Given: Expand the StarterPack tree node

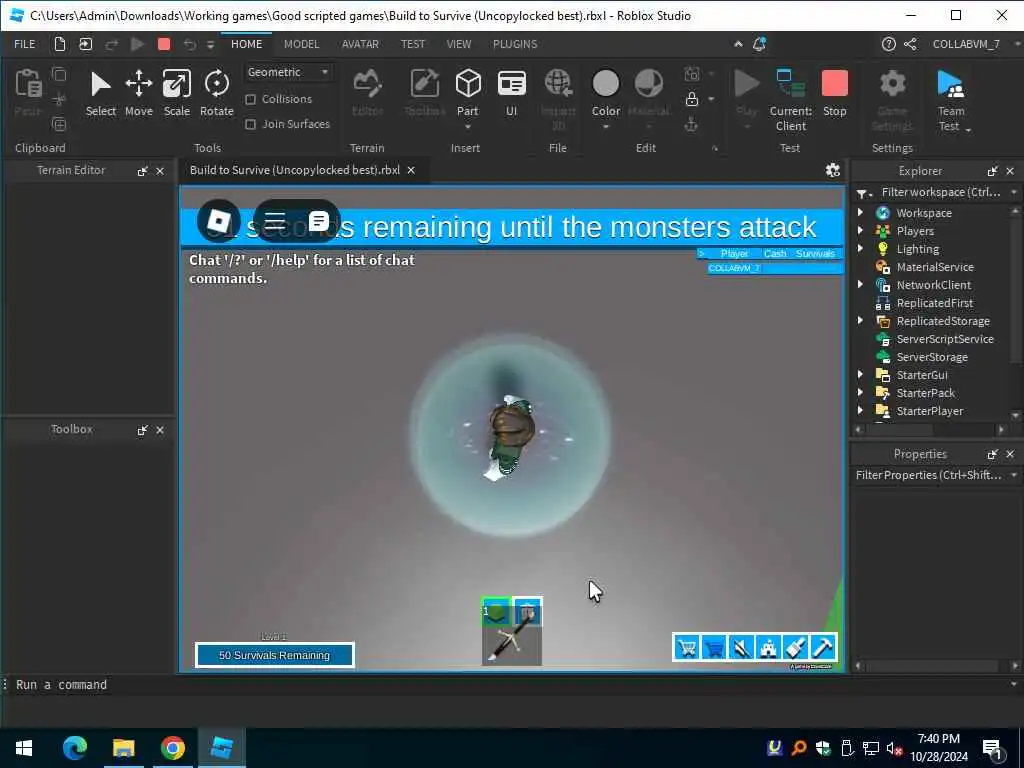Looking at the screenshot, I should [x=860, y=392].
